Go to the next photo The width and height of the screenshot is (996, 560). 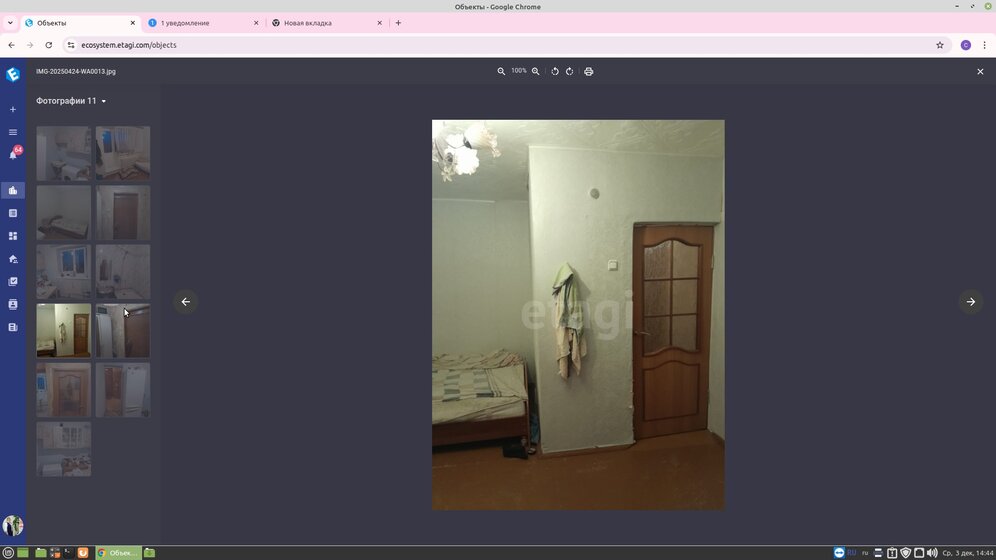click(x=971, y=302)
